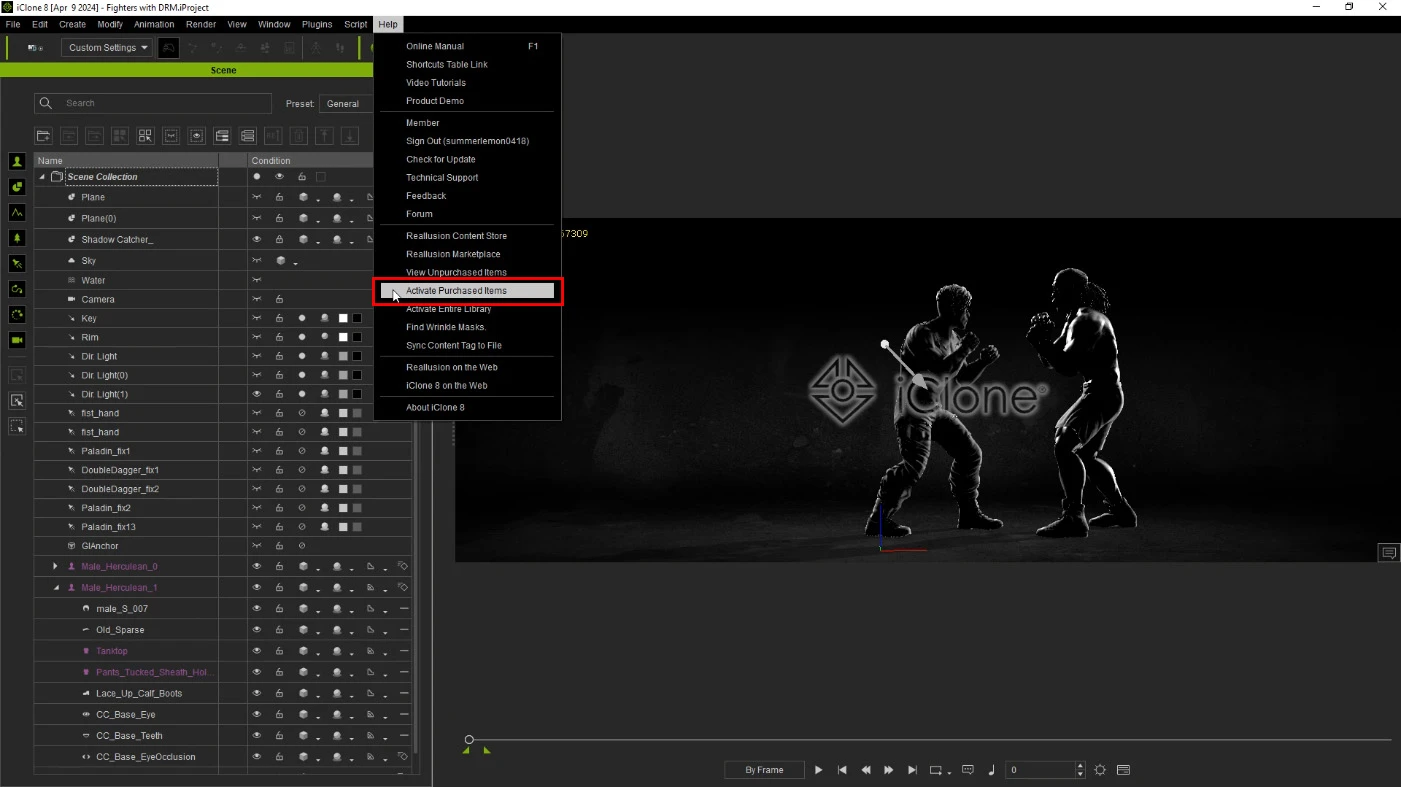Expand the Male_Herculean_0 tree node
Image resolution: width=1401 pixels, height=787 pixels.
point(55,566)
